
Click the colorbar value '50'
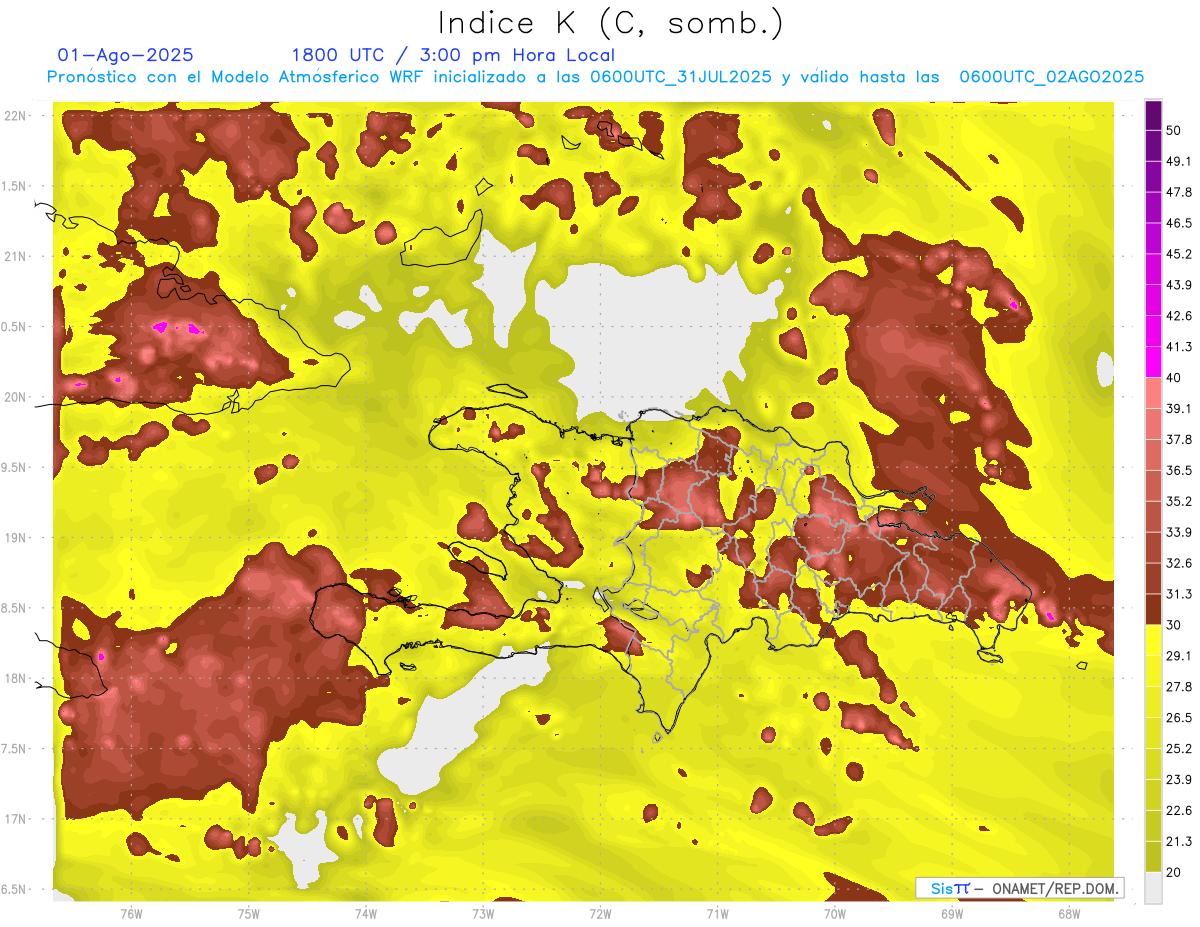pos(1174,130)
